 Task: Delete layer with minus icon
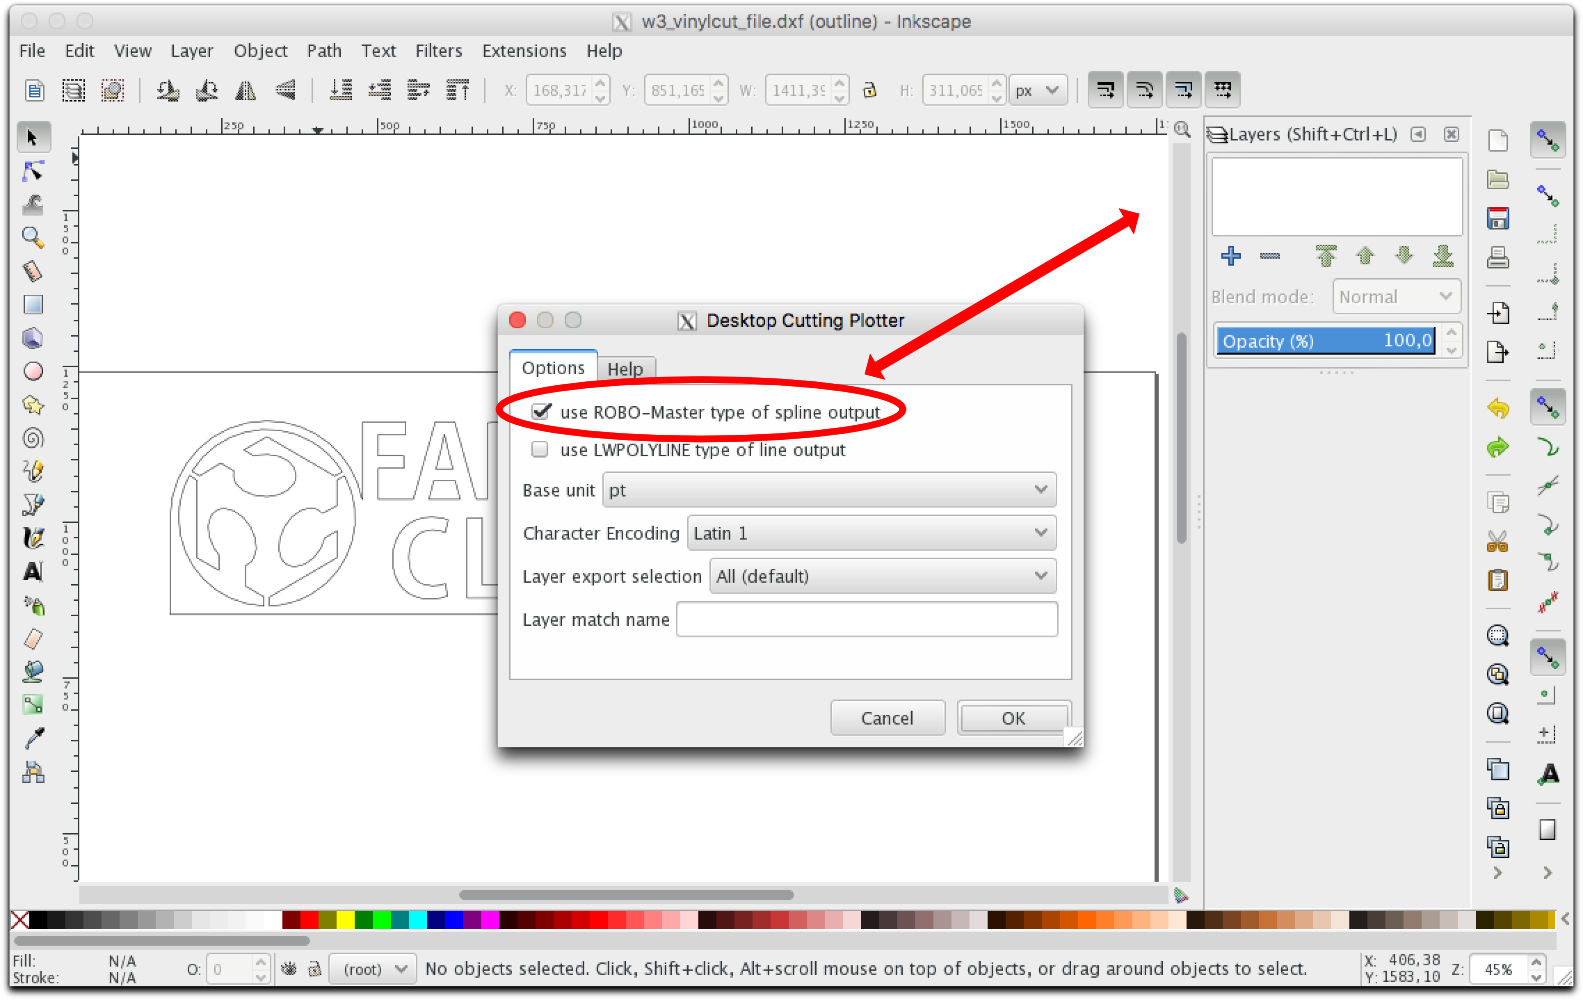coord(1270,257)
